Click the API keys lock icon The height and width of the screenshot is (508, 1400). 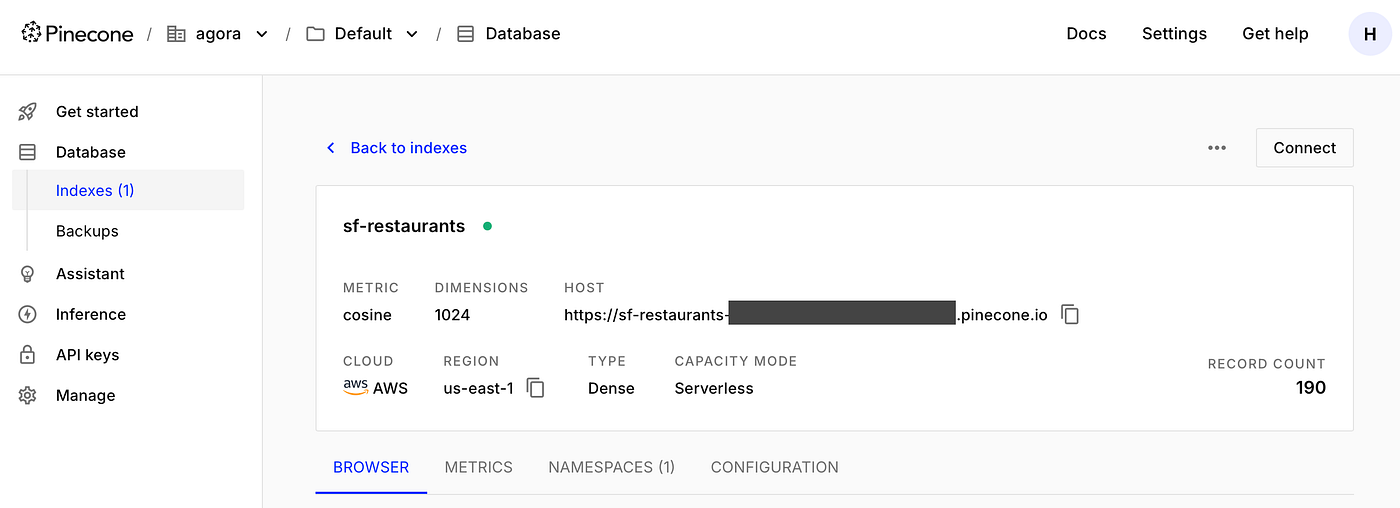tap(28, 355)
